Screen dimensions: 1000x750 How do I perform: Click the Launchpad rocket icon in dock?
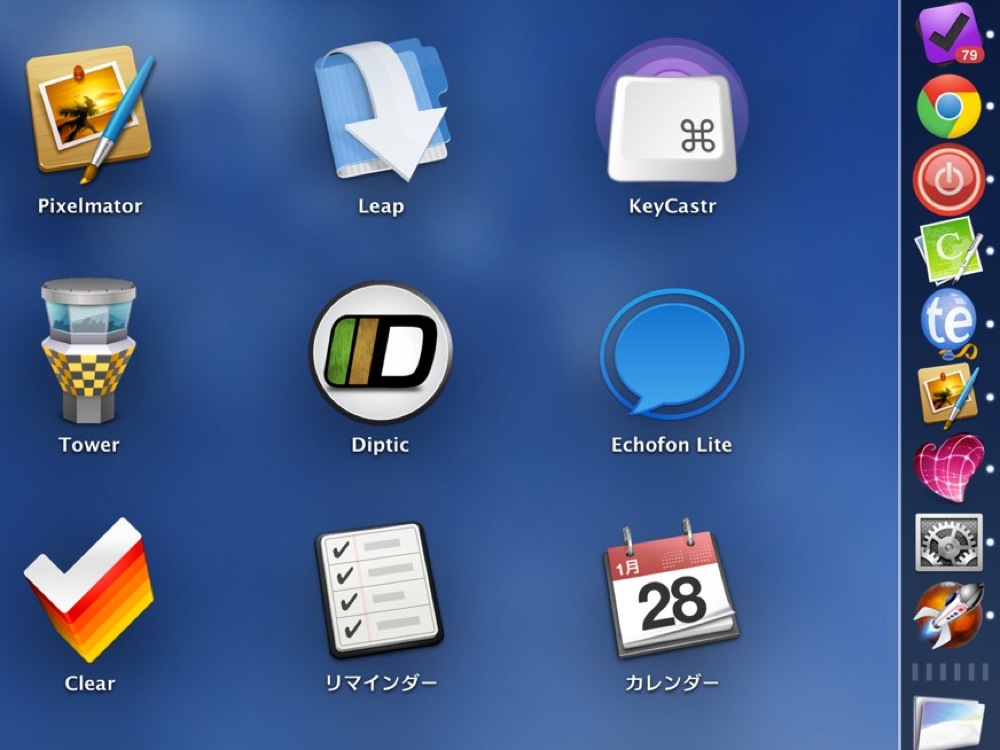click(948, 615)
